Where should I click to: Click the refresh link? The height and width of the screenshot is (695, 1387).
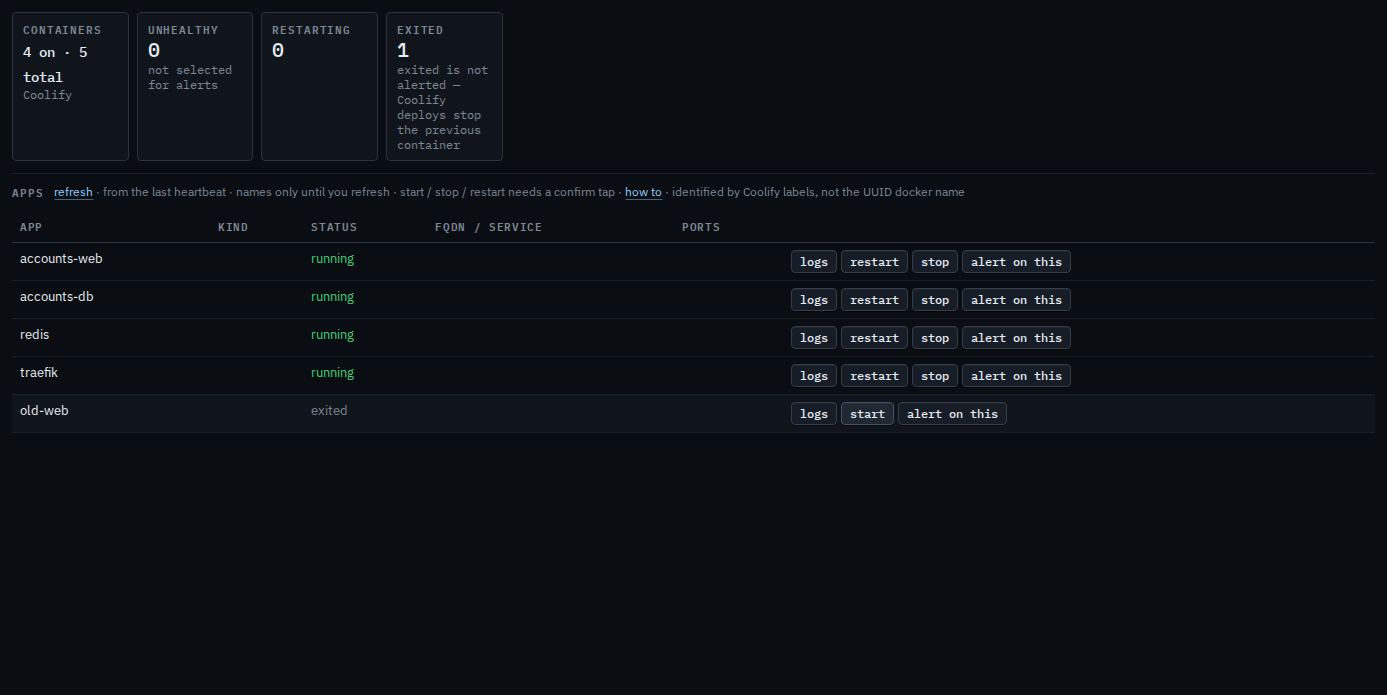click(73, 192)
